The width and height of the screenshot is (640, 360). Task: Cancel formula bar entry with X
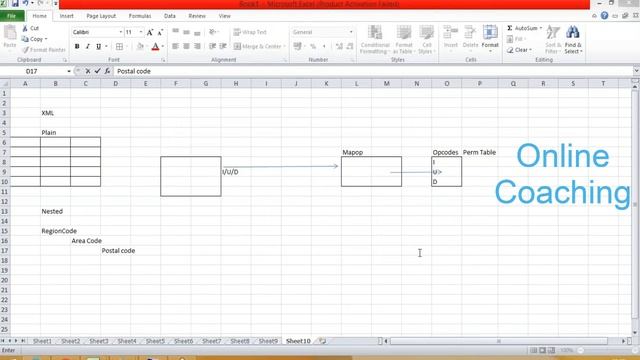click(88, 71)
